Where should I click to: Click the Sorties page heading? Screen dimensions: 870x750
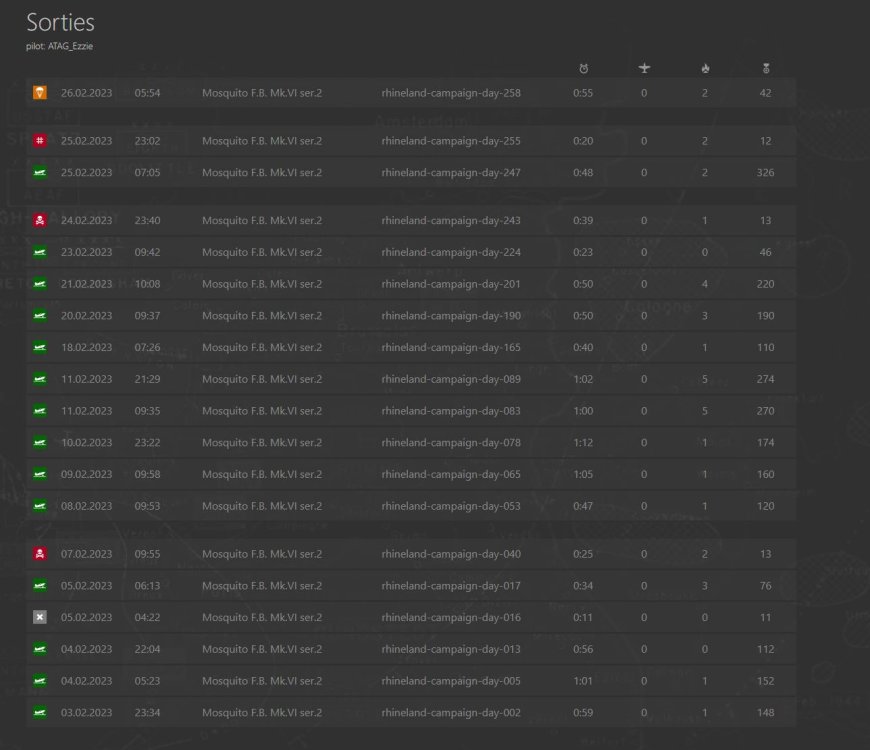[60, 22]
